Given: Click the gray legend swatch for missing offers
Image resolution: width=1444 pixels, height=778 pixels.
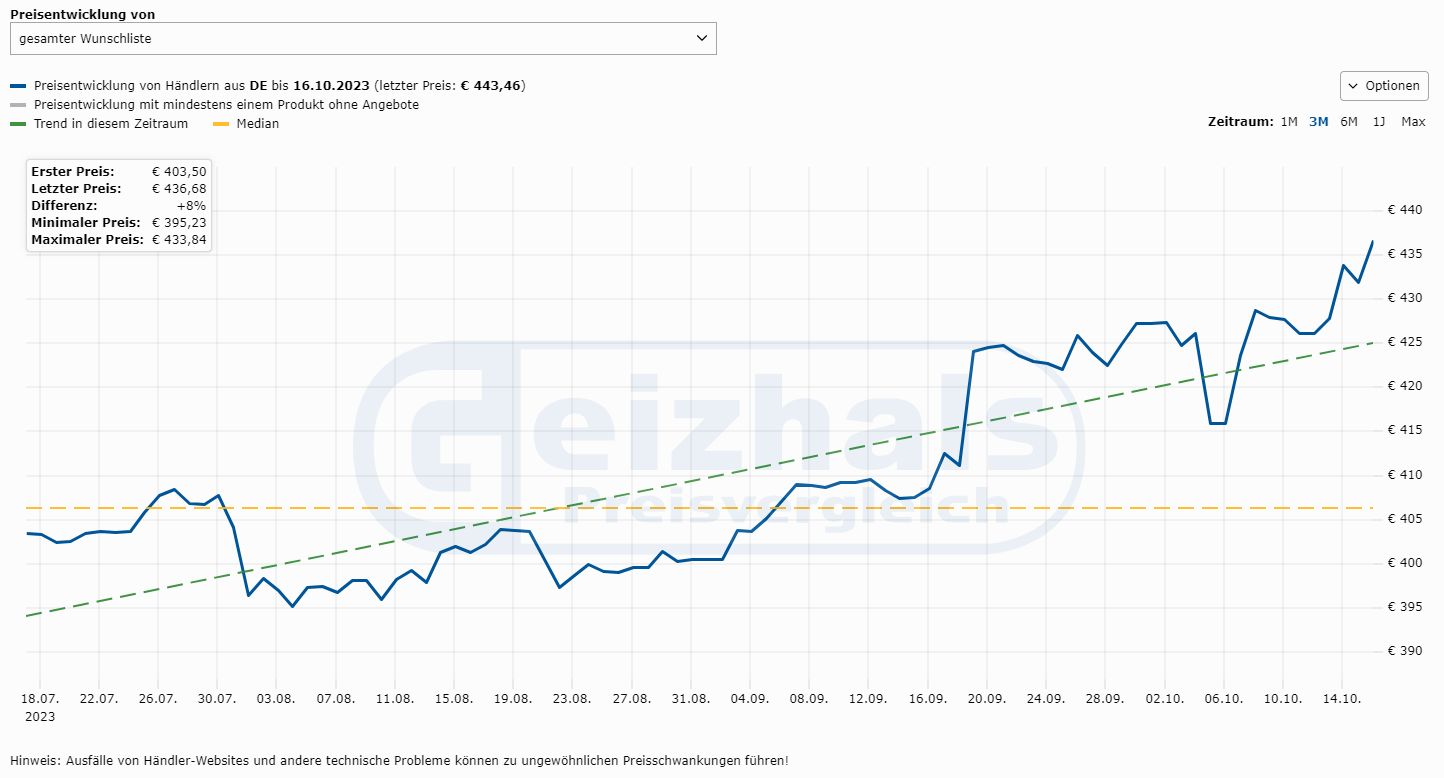Looking at the screenshot, I should tap(18, 105).
